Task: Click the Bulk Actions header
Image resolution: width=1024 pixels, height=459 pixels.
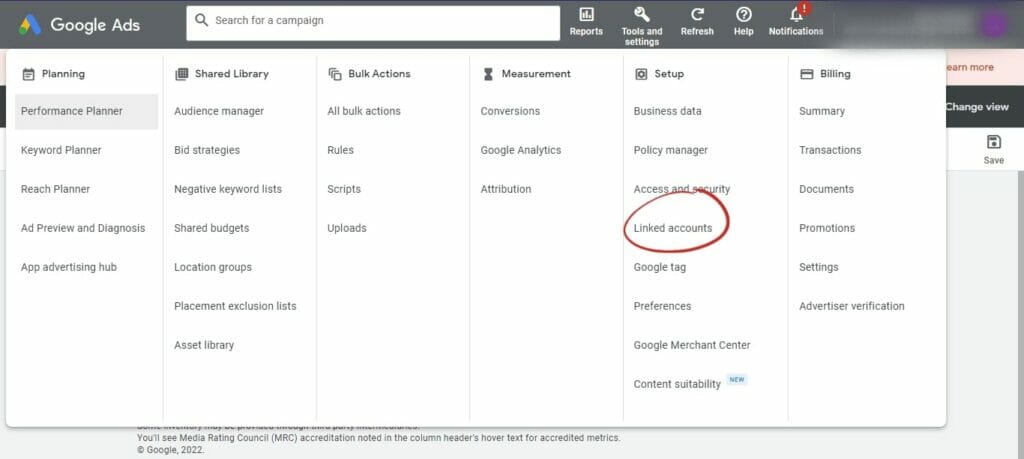Action: click(379, 74)
